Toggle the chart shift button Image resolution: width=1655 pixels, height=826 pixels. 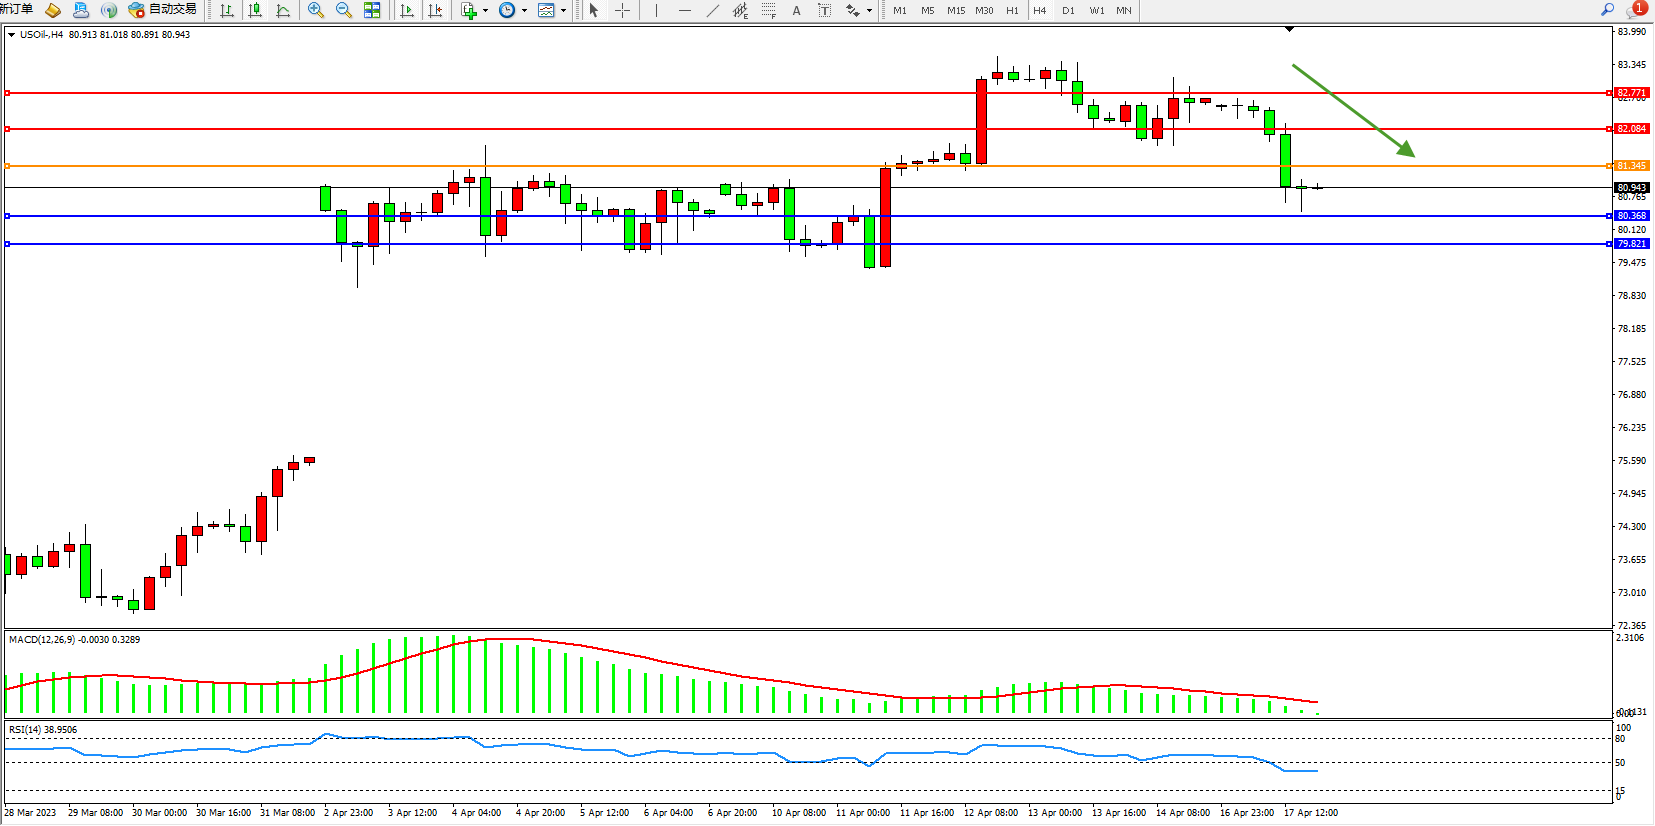click(435, 10)
